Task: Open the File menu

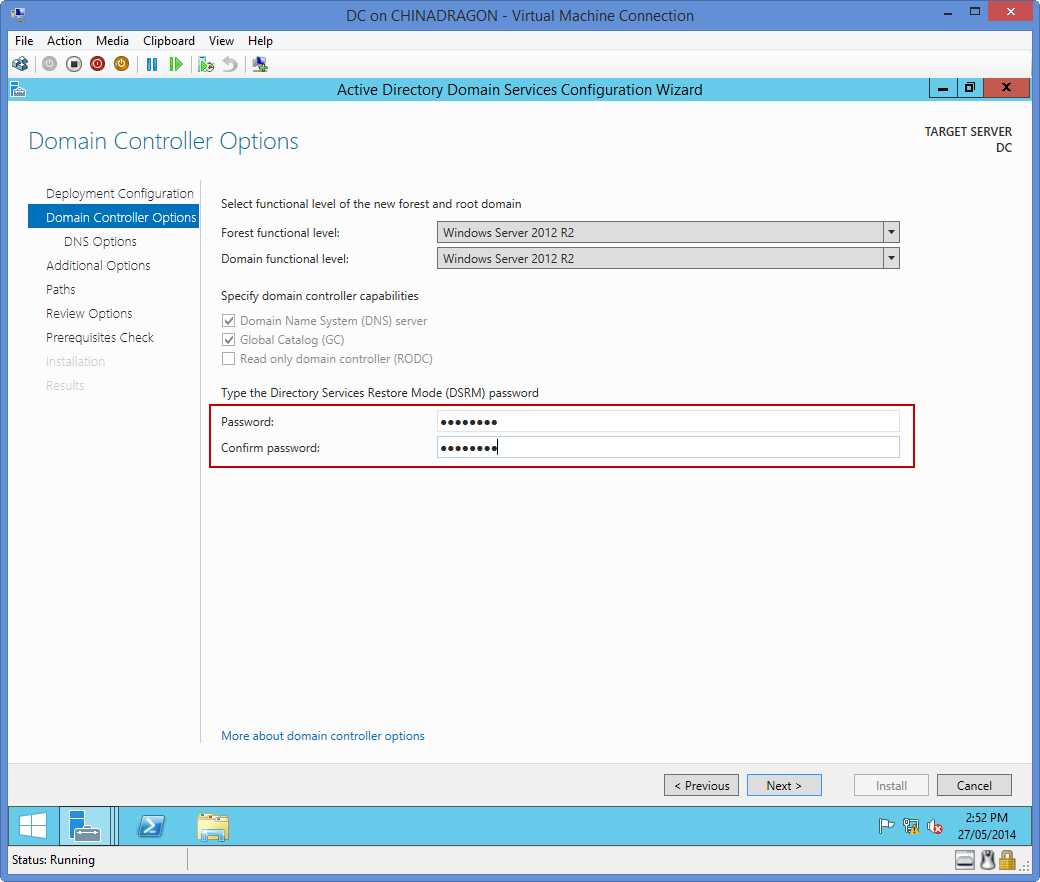Action: tap(24, 41)
